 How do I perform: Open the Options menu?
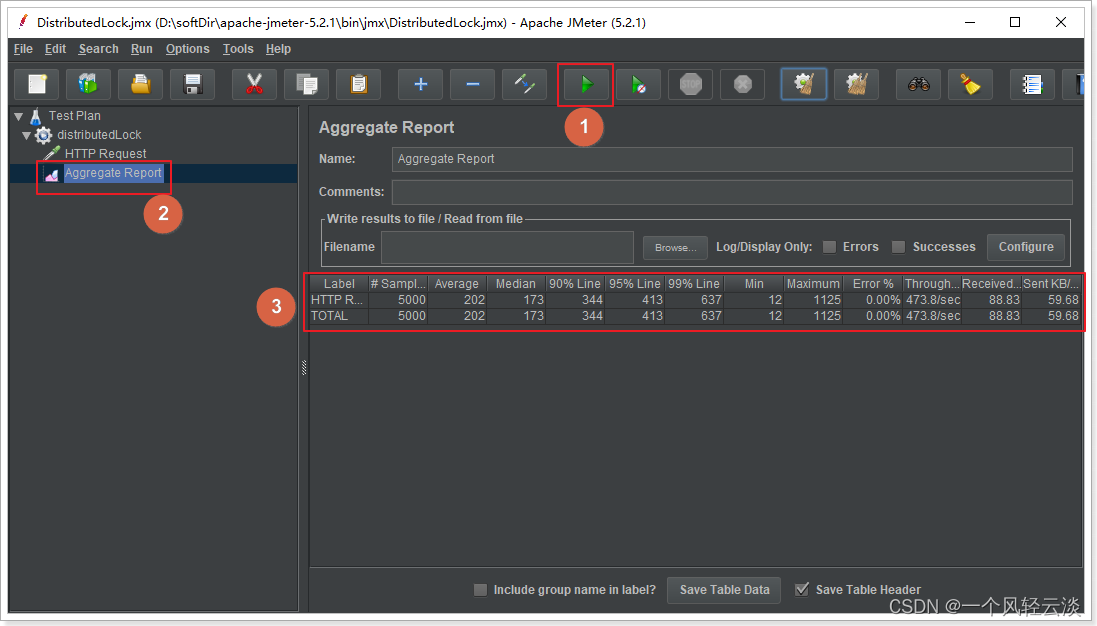[x=187, y=49]
